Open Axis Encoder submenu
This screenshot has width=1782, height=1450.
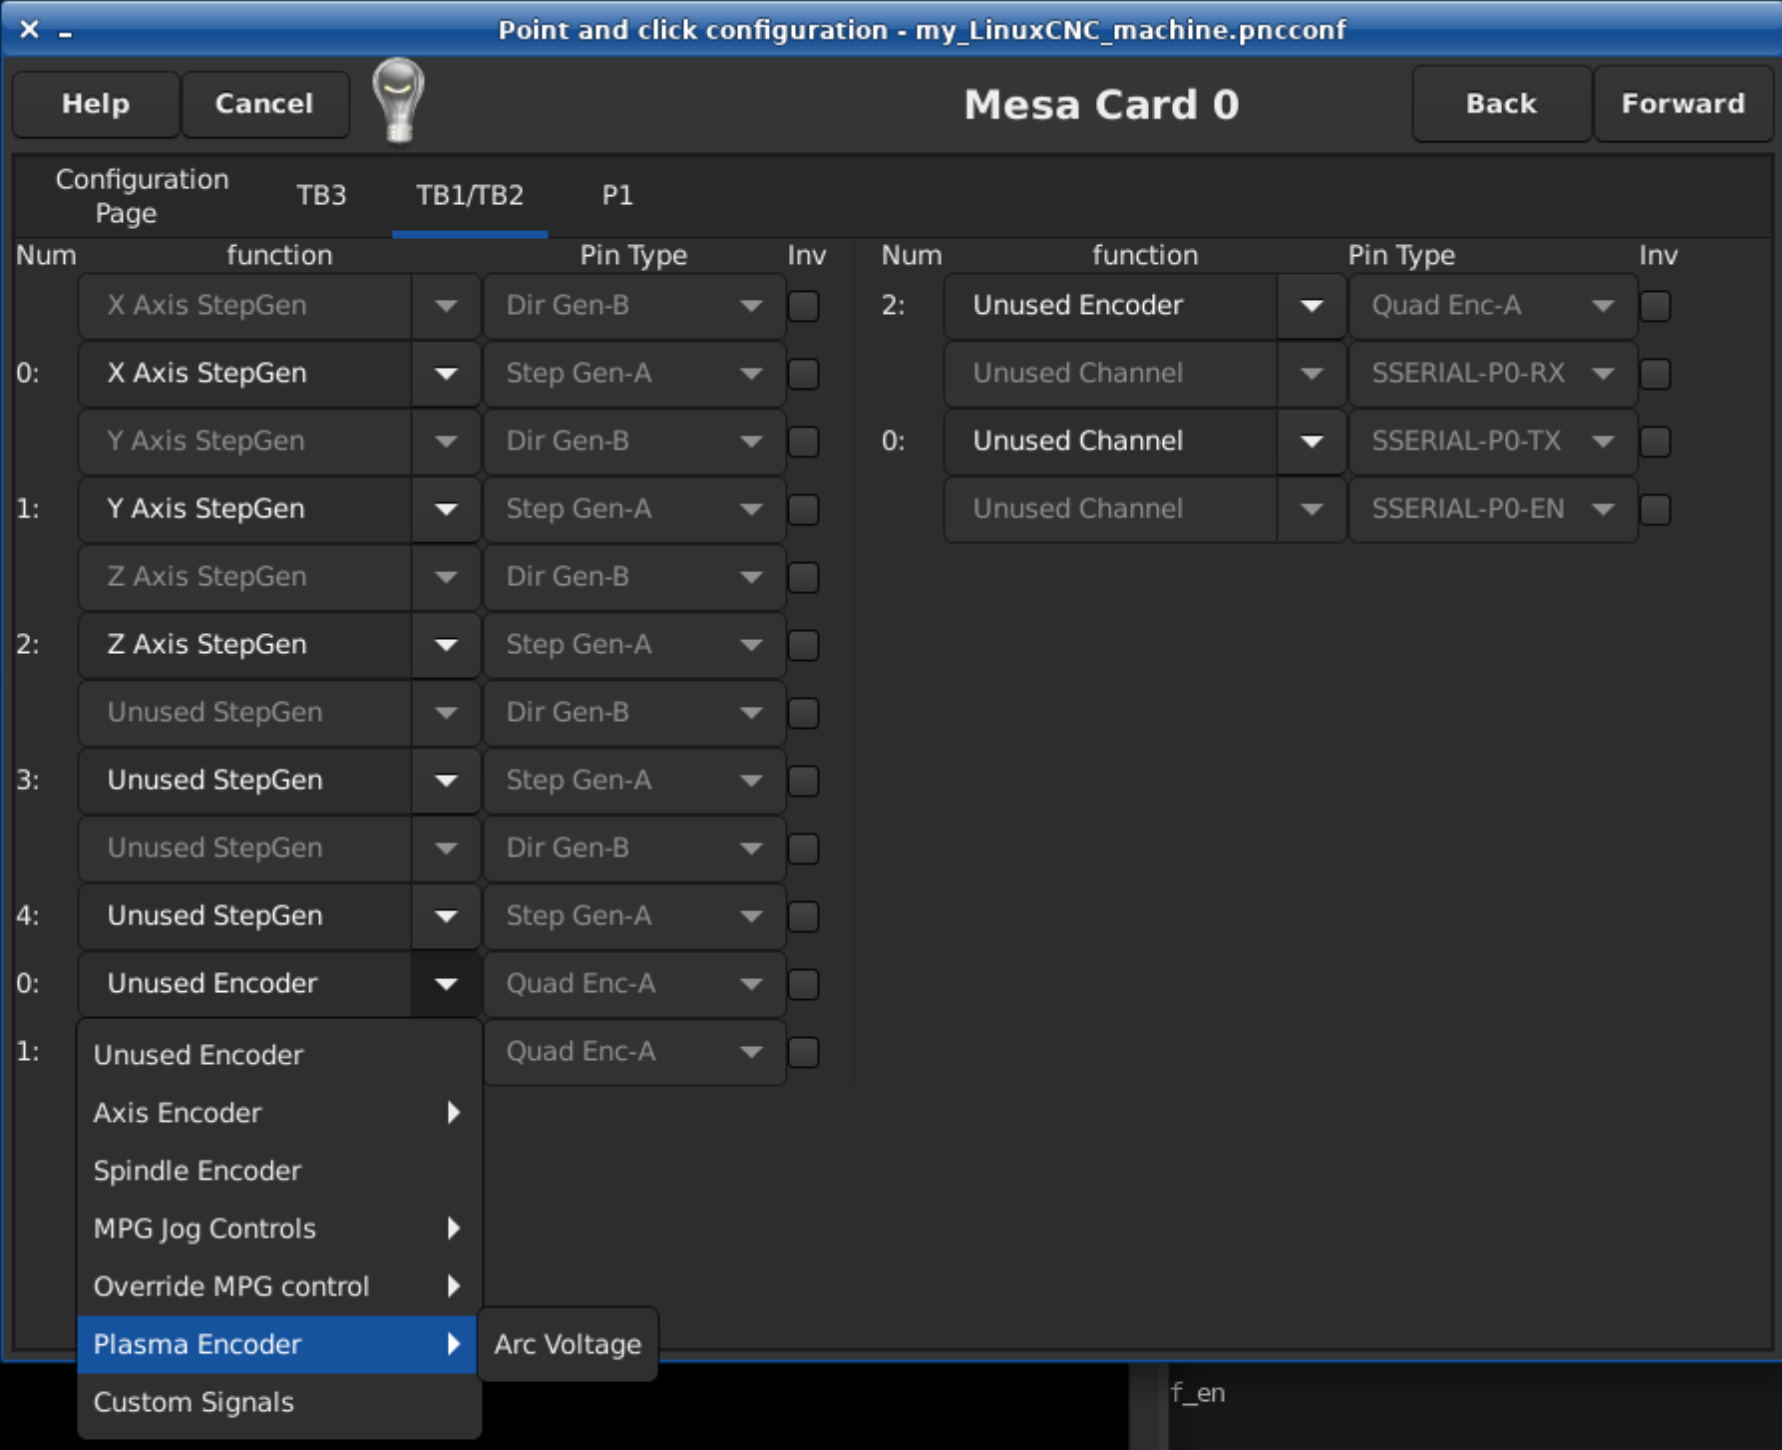(279, 1113)
